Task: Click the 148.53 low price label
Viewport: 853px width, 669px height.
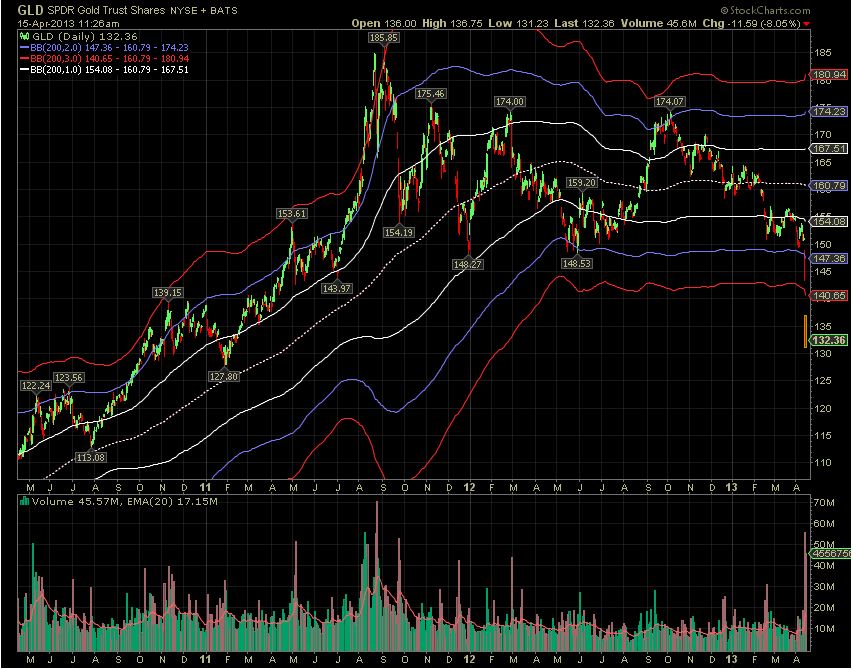Action: click(577, 263)
